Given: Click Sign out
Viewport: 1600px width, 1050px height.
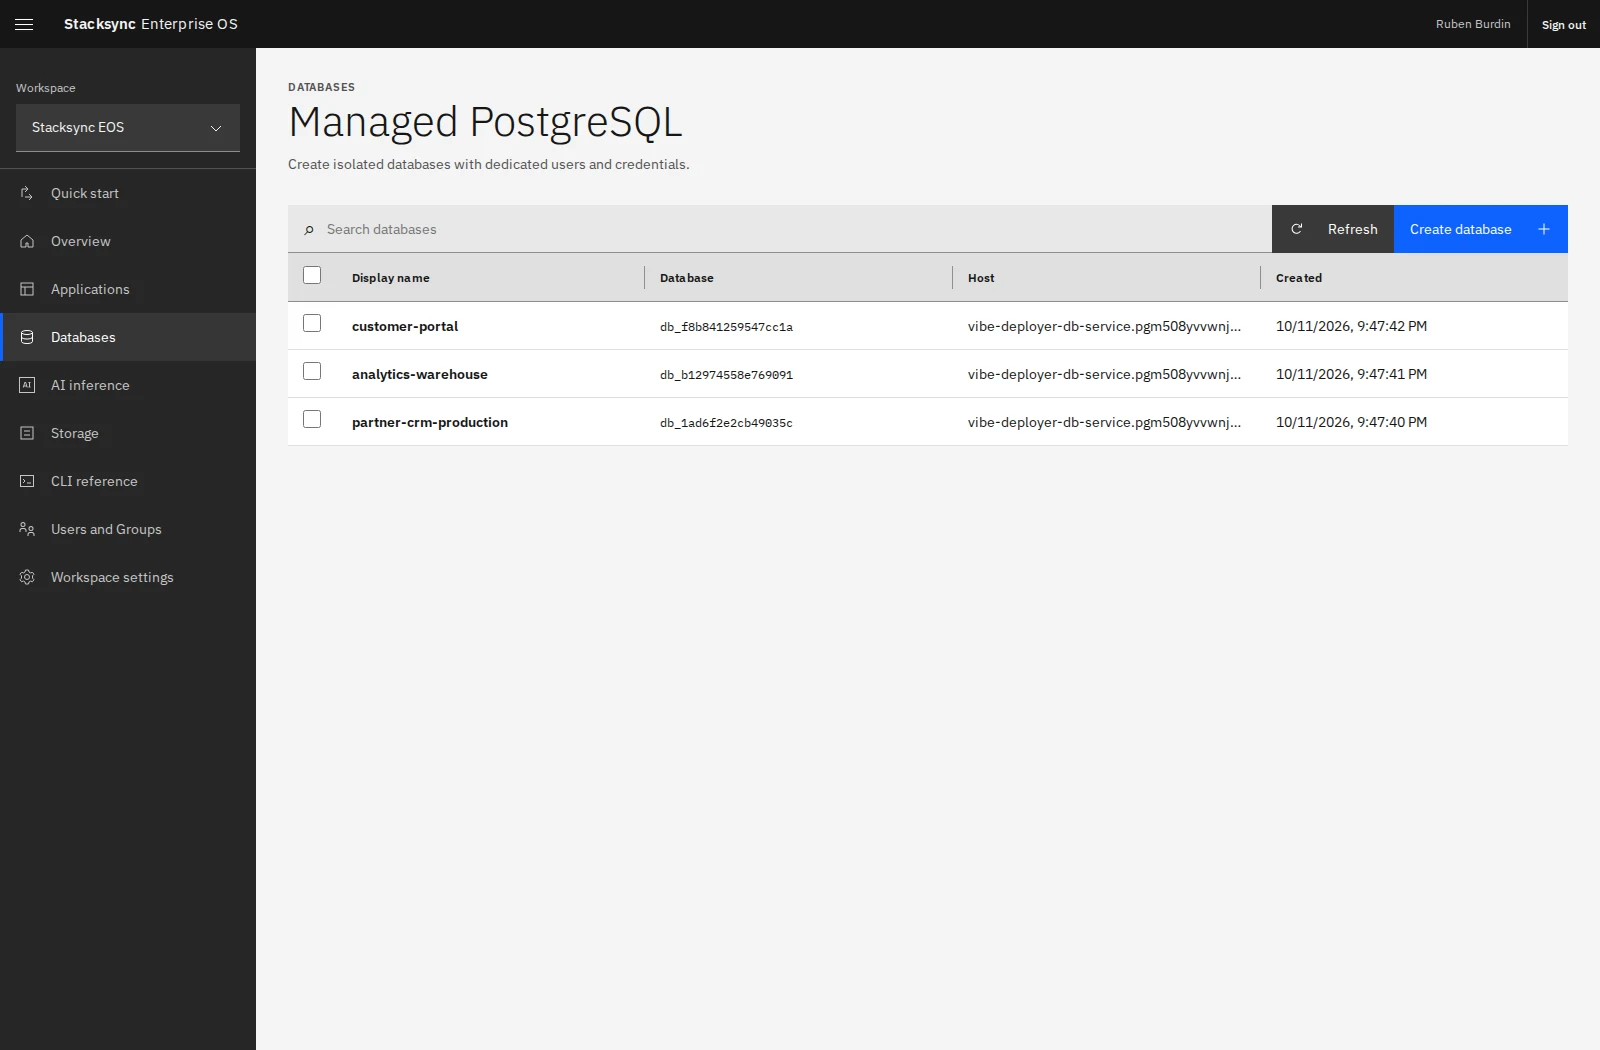Looking at the screenshot, I should [1564, 24].
